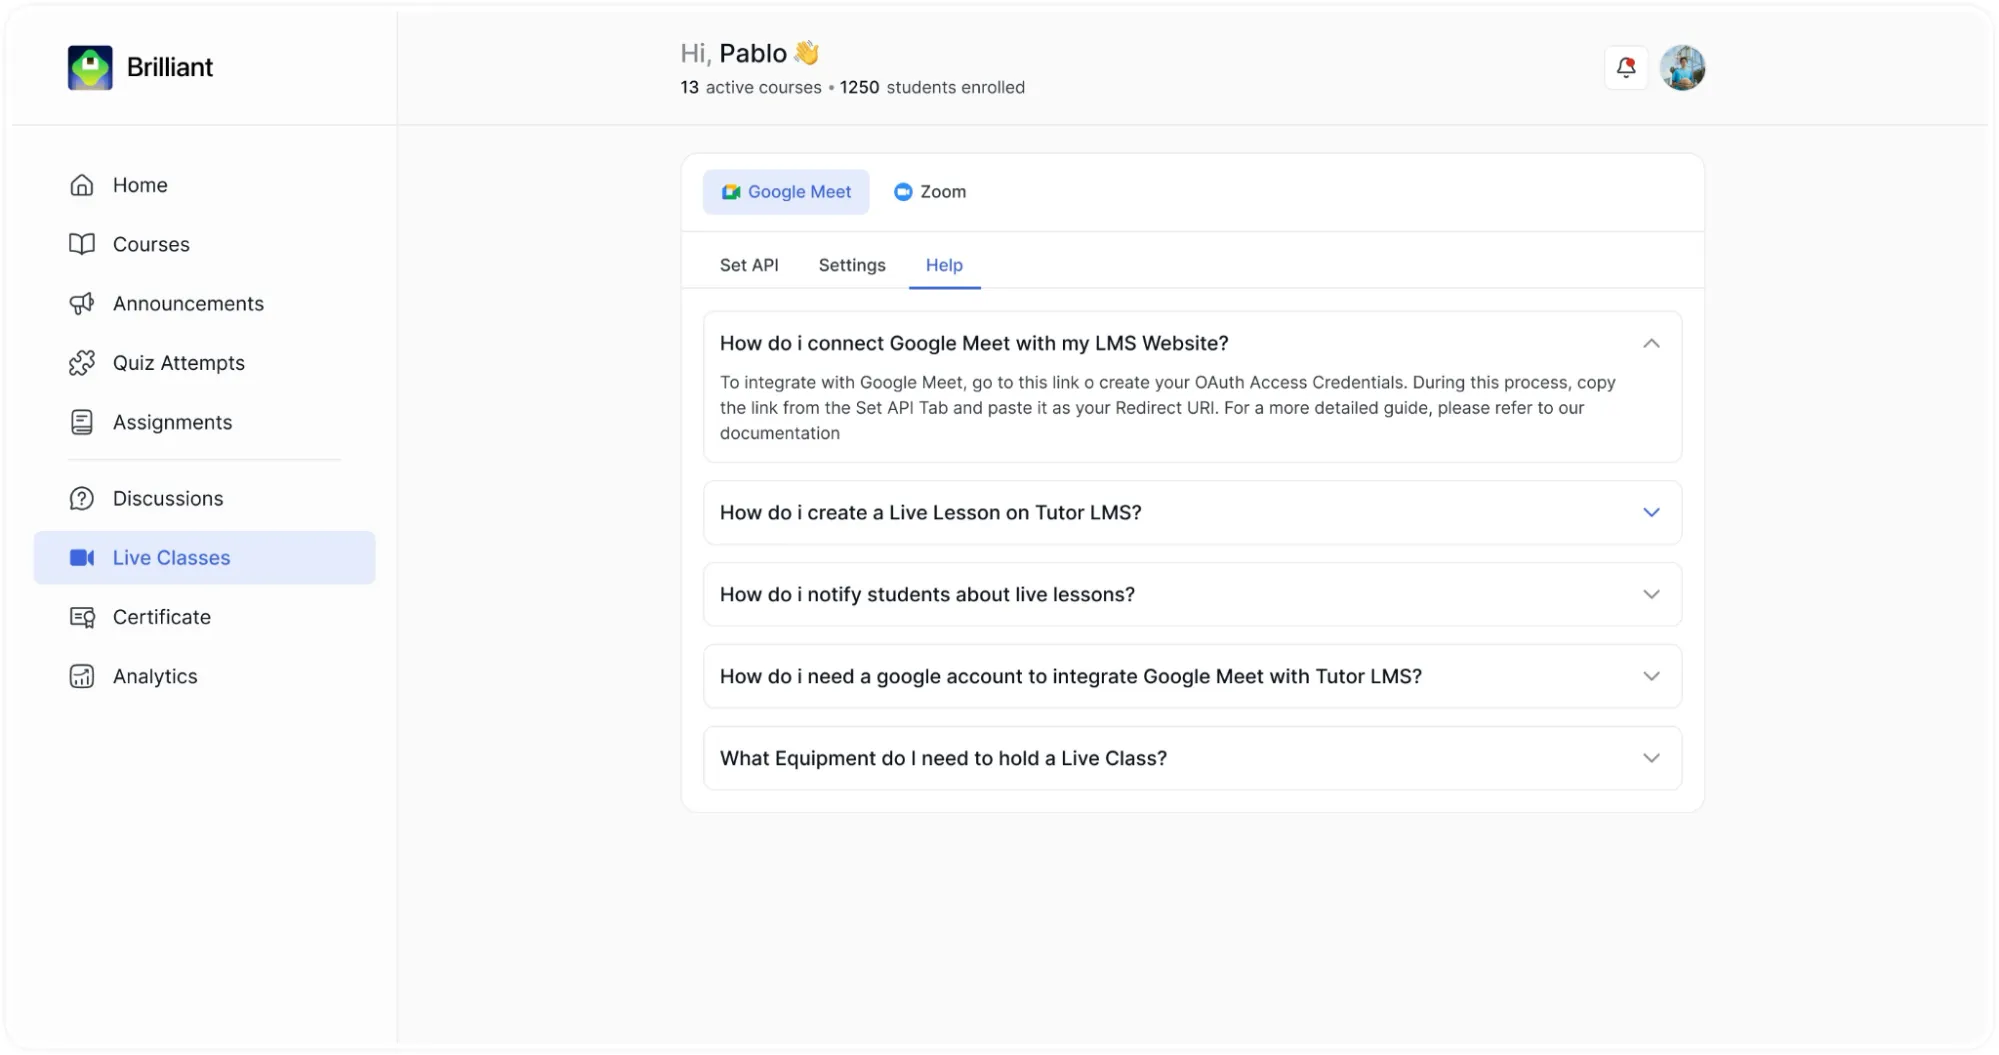This screenshot has width=1999, height=1055.
Task: Click the Quiz Attempts puzzle icon
Action: click(x=82, y=363)
